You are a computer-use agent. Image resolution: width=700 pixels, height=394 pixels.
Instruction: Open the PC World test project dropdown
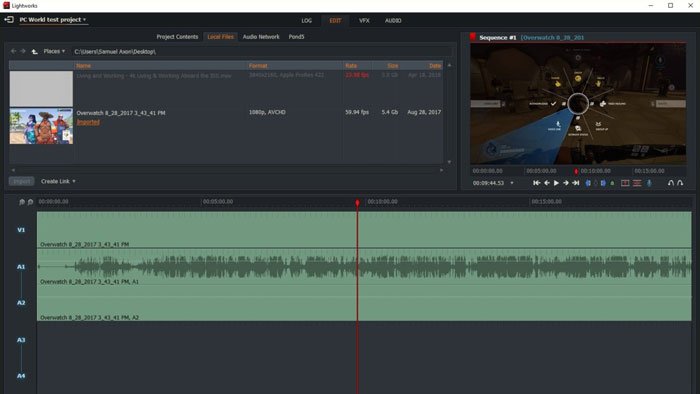pos(53,20)
